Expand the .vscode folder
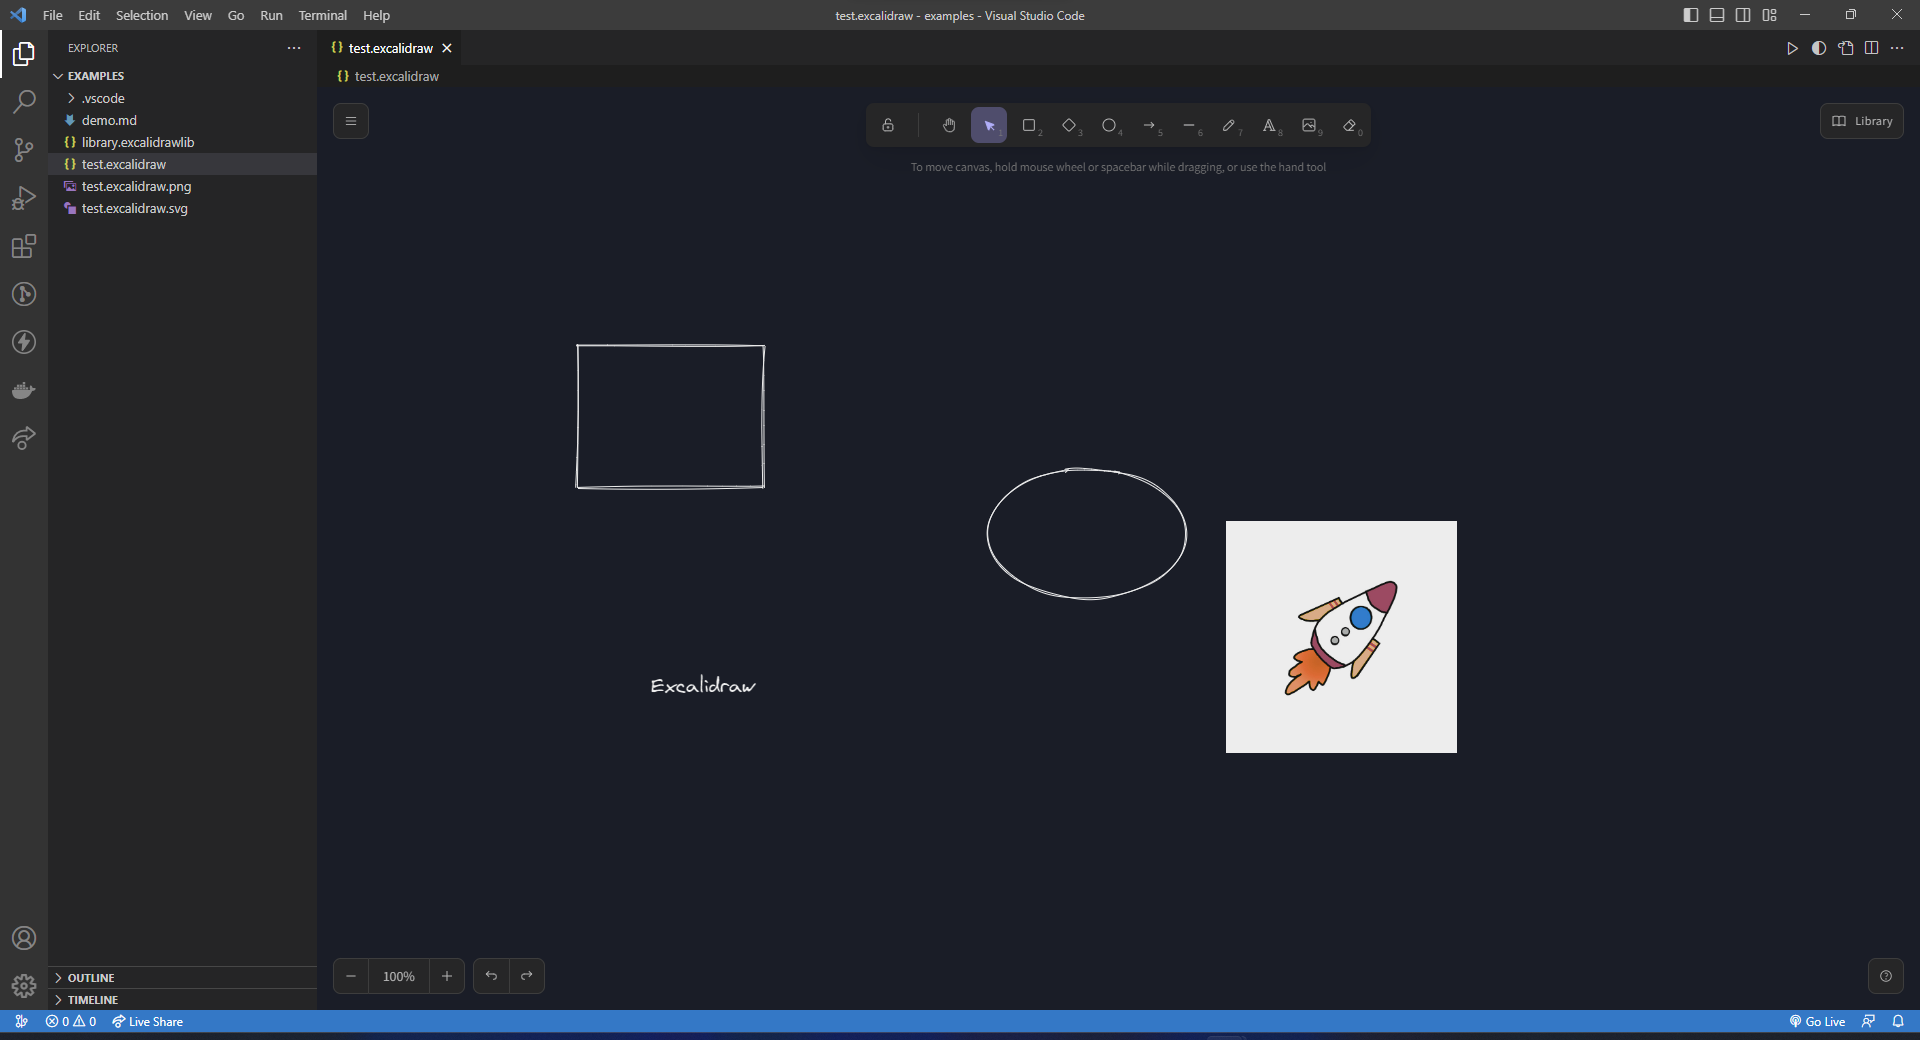The image size is (1920, 1040). (x=104, y=98)
